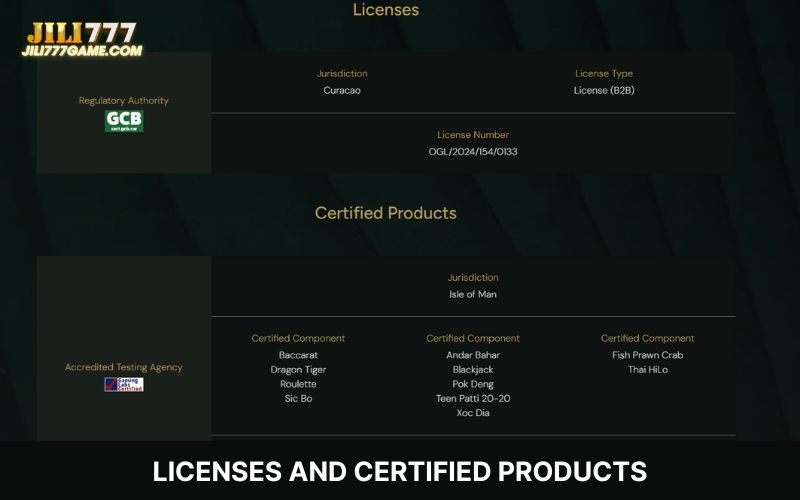Click the Pok Deng entry
This screenshot has width=800, height=500.
point(473,384)
